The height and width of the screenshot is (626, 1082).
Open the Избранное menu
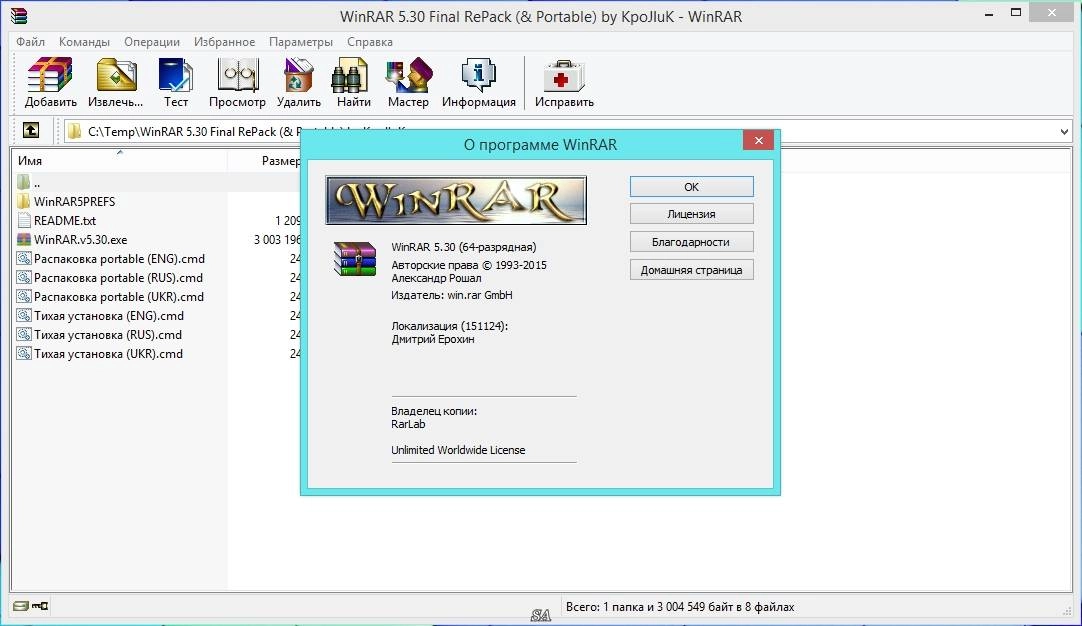[x=224, y=41]
